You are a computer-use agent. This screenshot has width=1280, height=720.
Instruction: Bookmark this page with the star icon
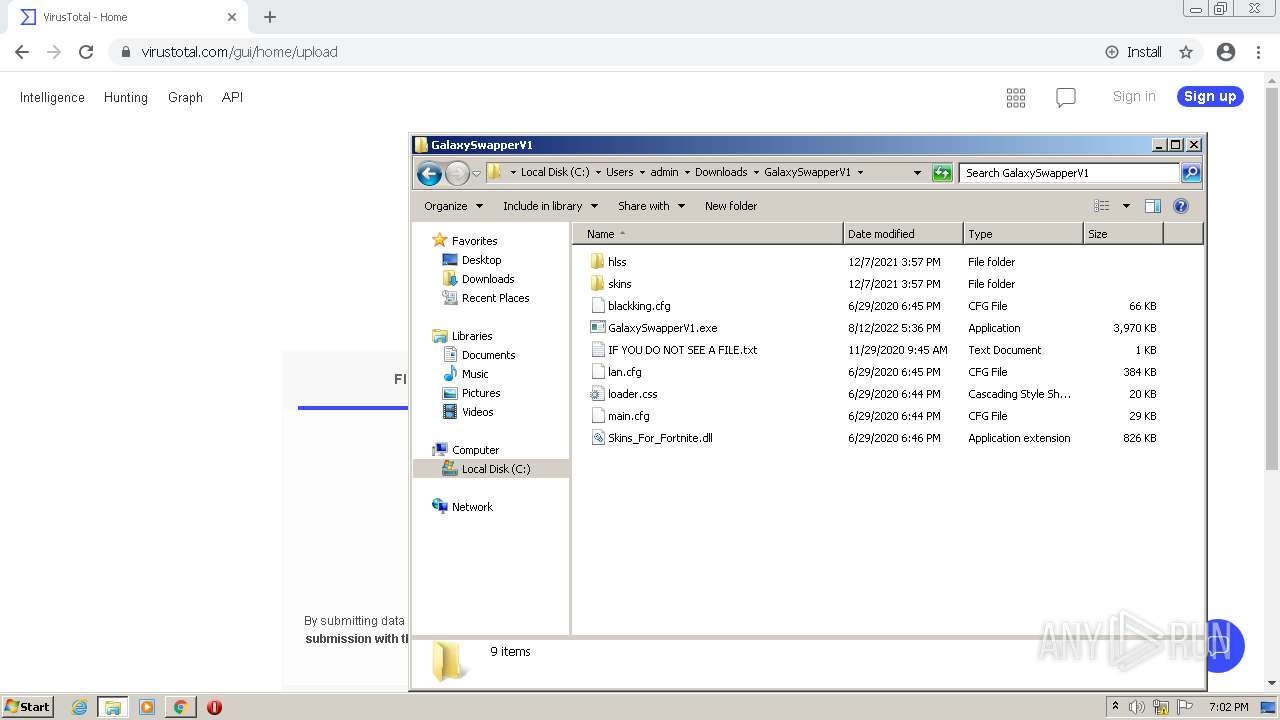point(1186,52)
